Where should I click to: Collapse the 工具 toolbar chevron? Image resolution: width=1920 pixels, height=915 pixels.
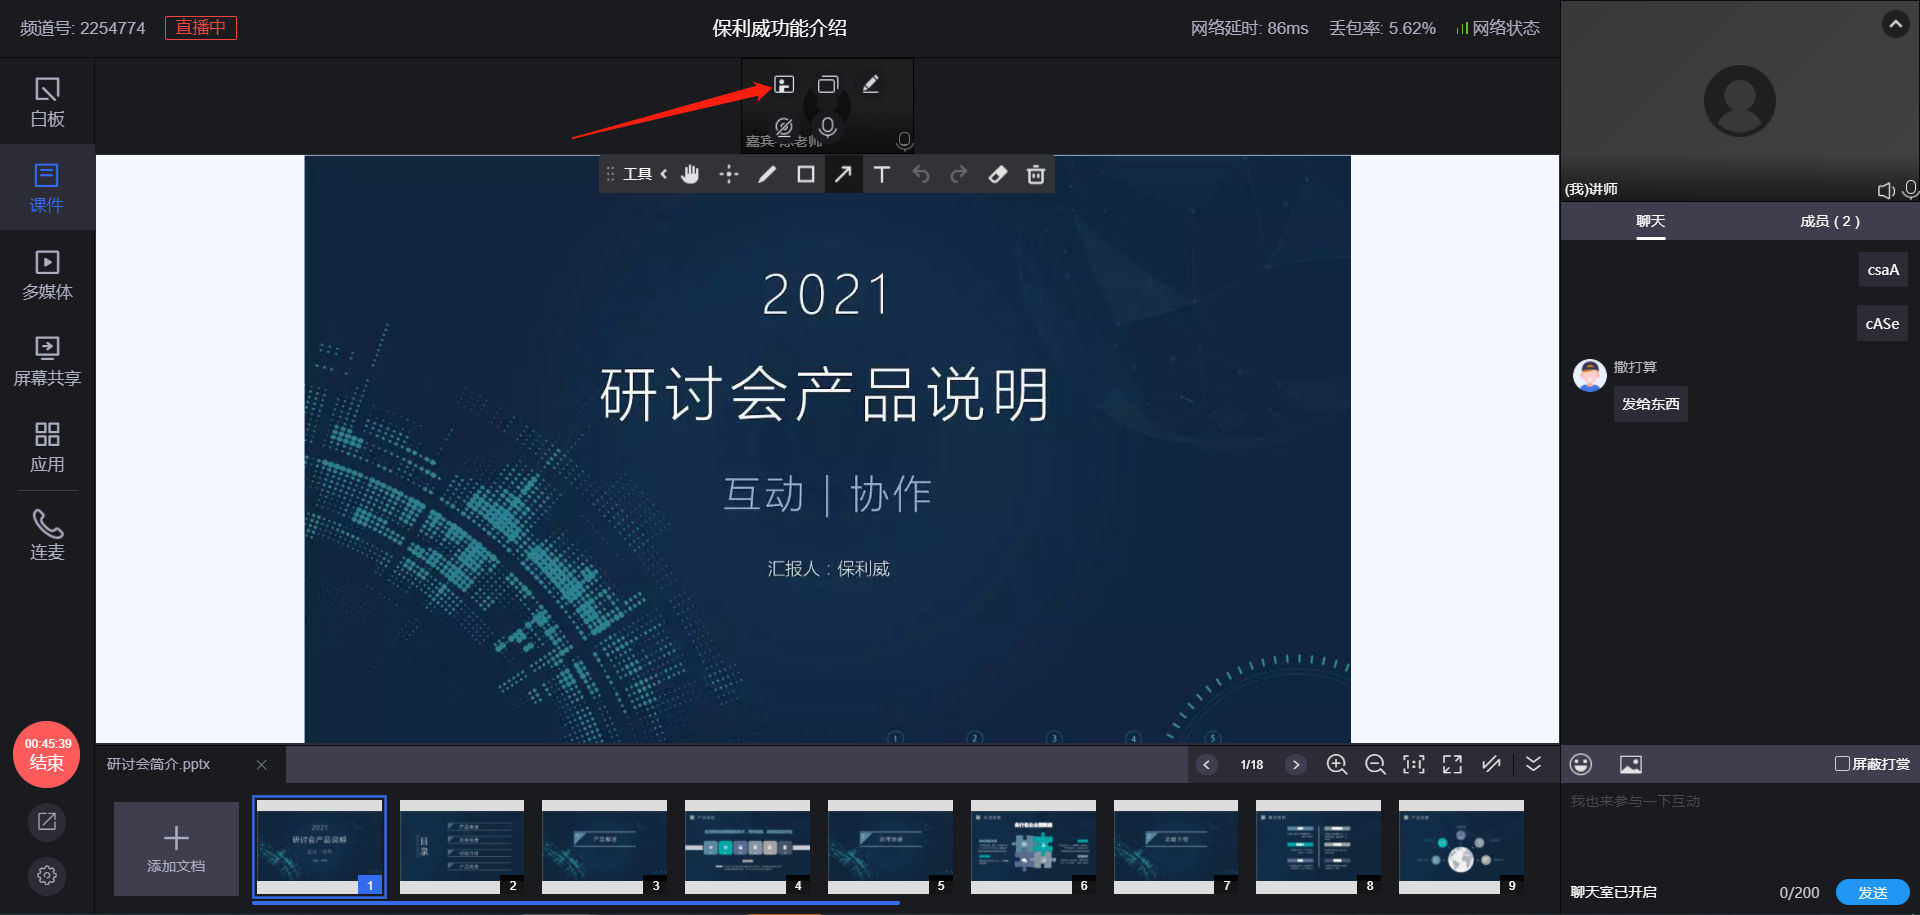pos(664,174)
